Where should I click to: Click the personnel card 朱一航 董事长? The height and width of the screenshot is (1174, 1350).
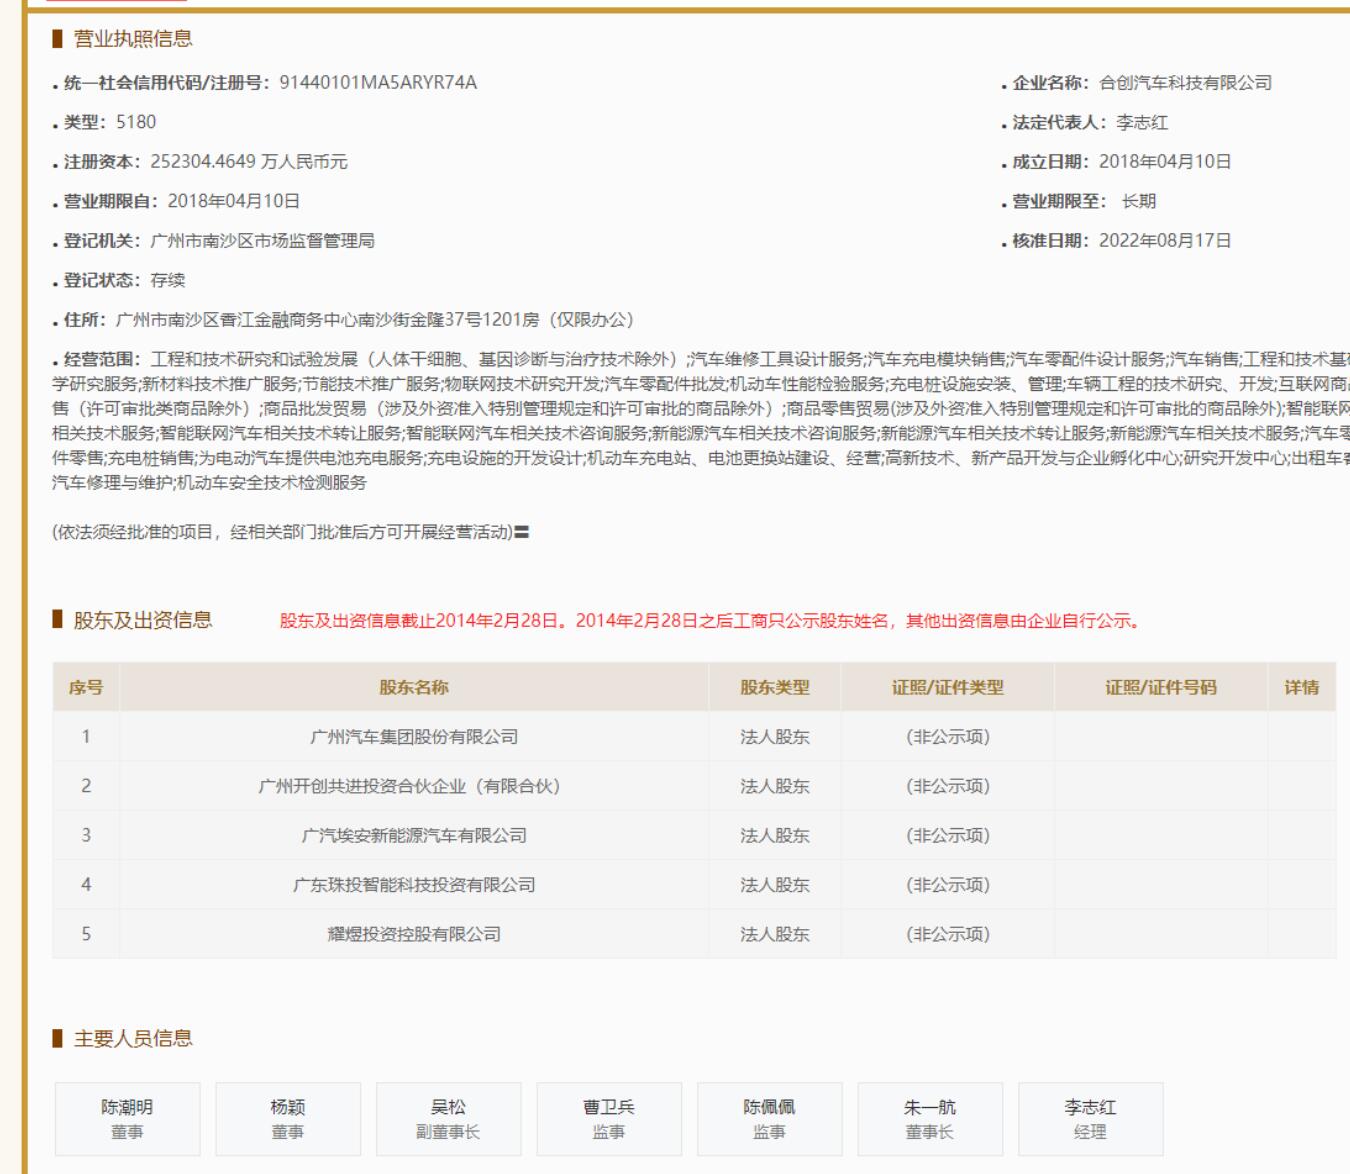pos(930,1119)
